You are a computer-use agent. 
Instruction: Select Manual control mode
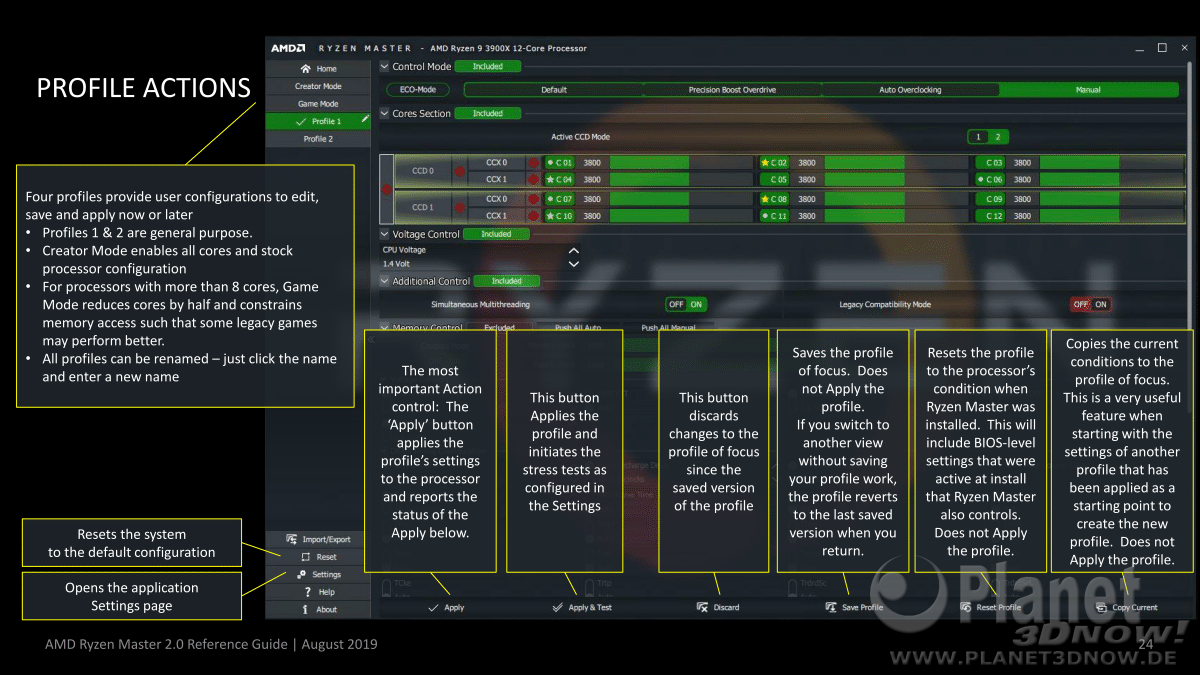tap(1088, 90)
